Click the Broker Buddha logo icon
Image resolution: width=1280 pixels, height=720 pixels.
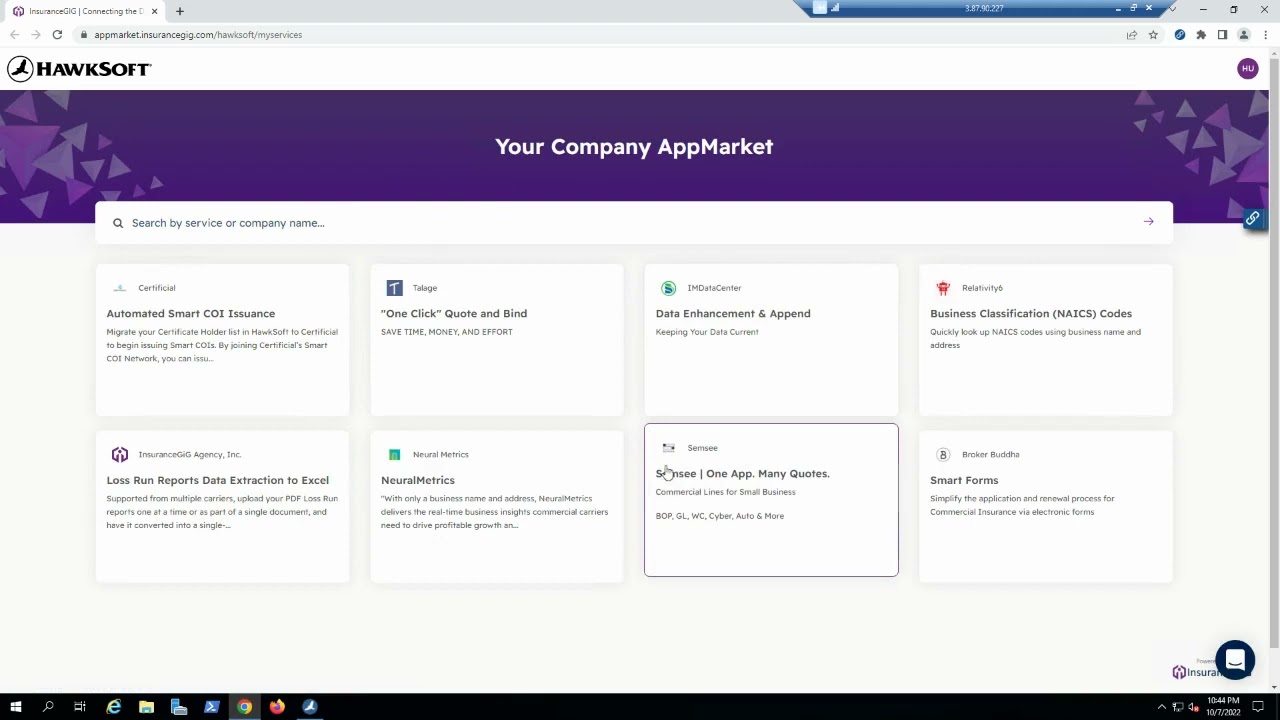click(942, 454)
